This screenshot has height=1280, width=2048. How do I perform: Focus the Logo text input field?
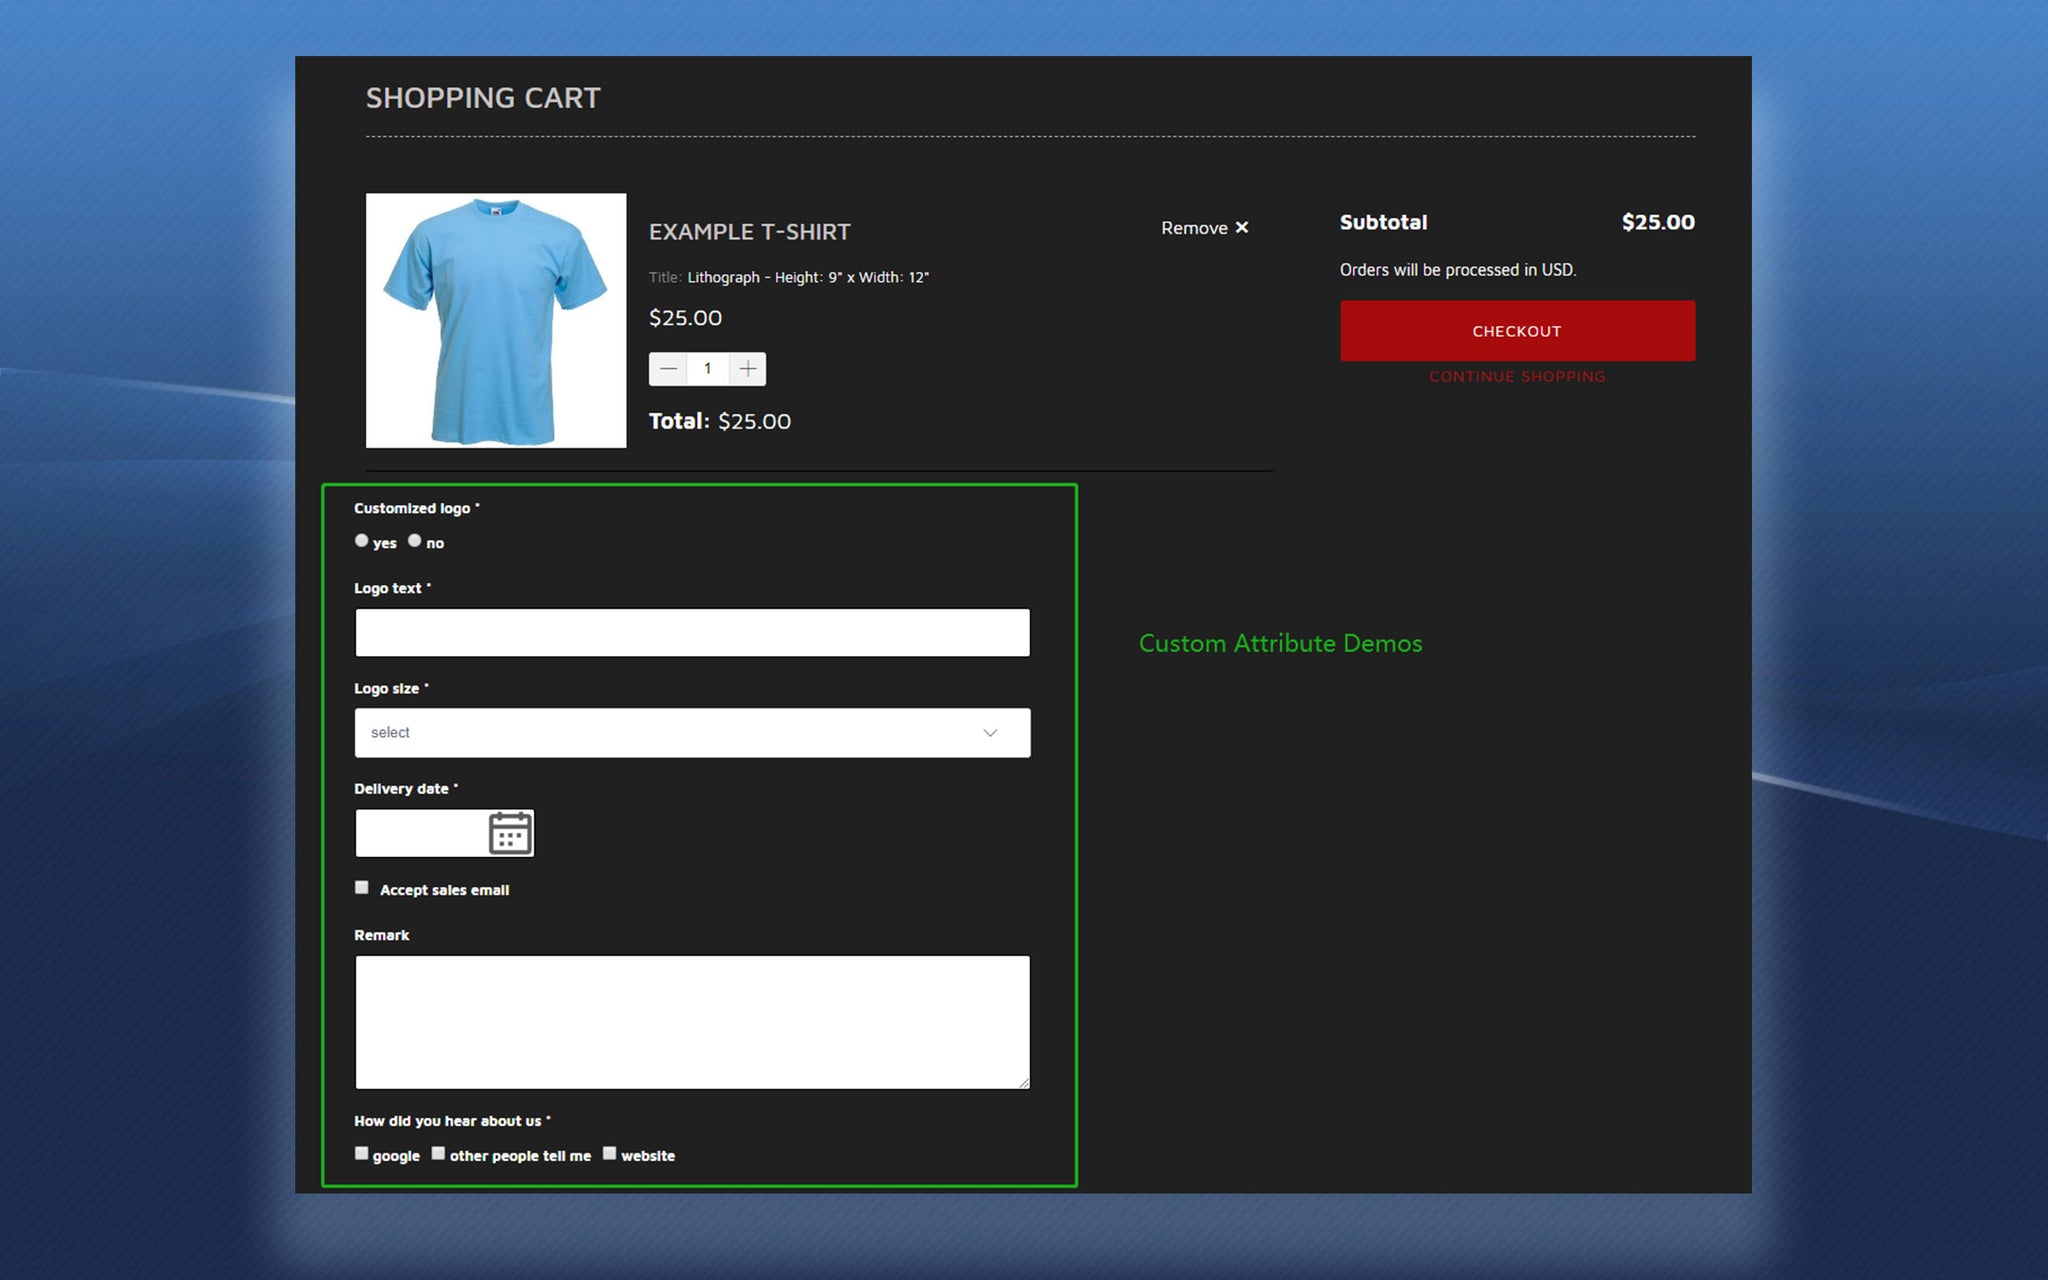[691, 633]
